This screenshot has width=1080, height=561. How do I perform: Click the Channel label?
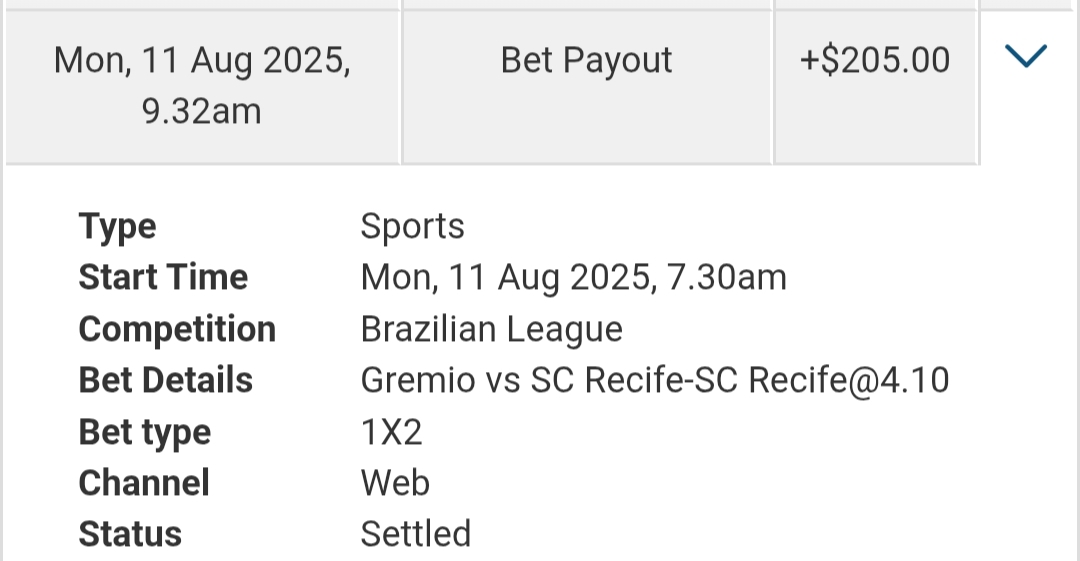point(144,483)
